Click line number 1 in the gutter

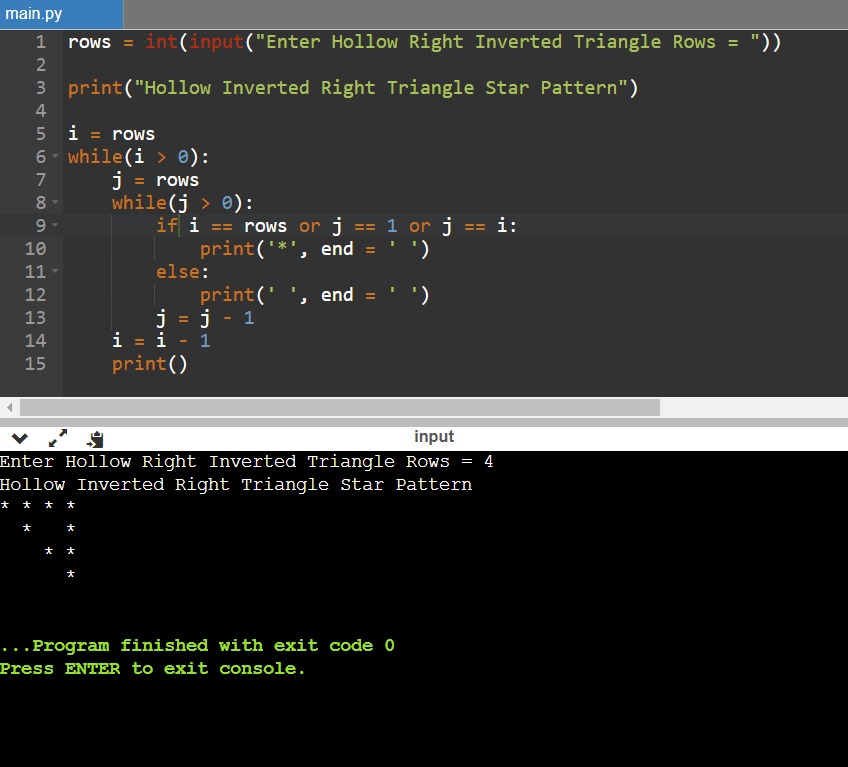tap(40, 42)
